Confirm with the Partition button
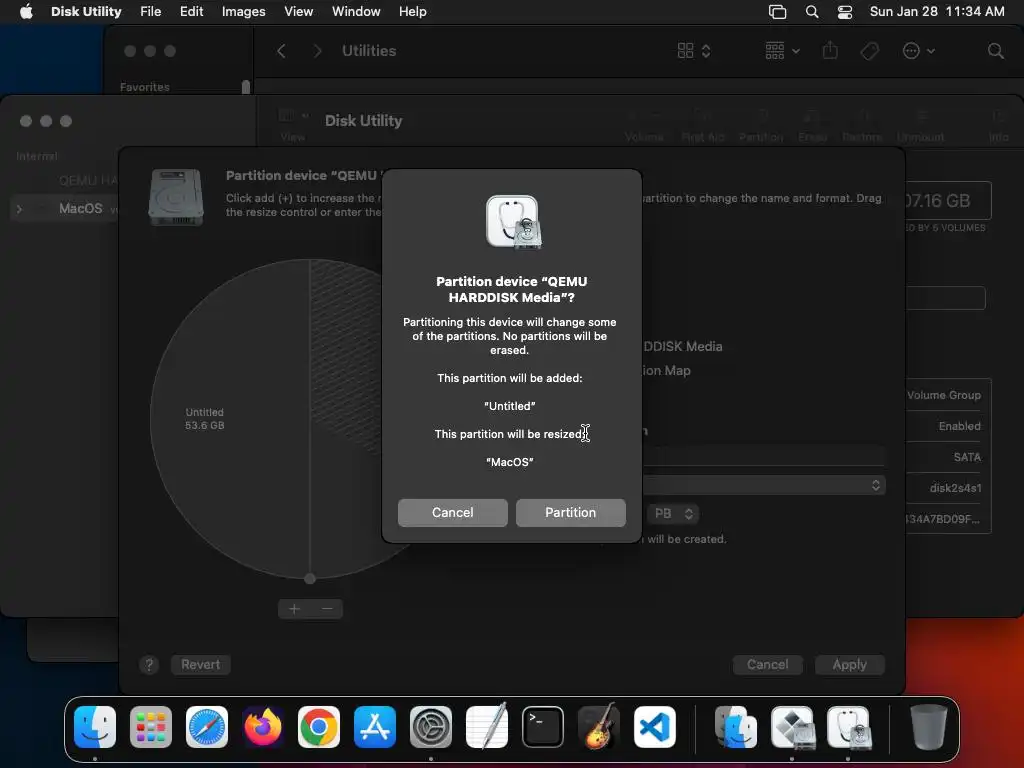This screenshot has width=1024, height=768. click(x=570, y=513)
